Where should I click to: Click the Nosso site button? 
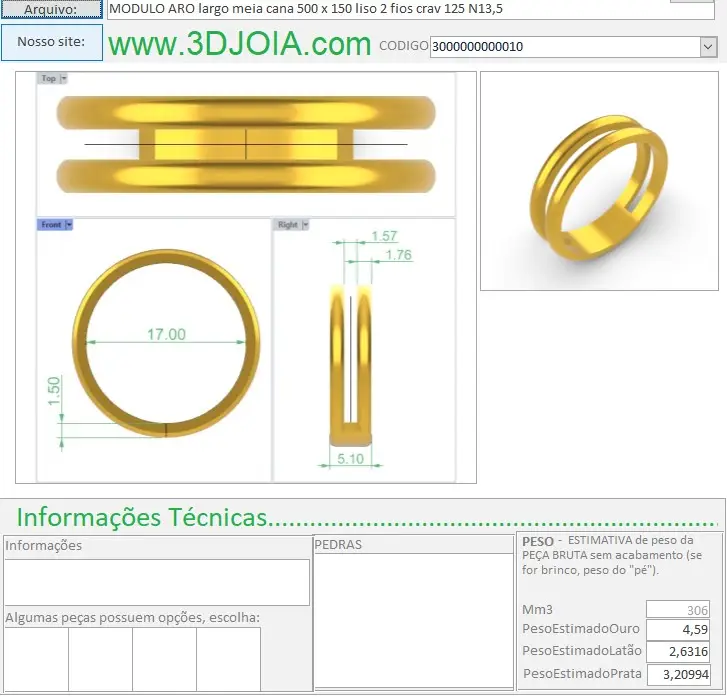51,42
